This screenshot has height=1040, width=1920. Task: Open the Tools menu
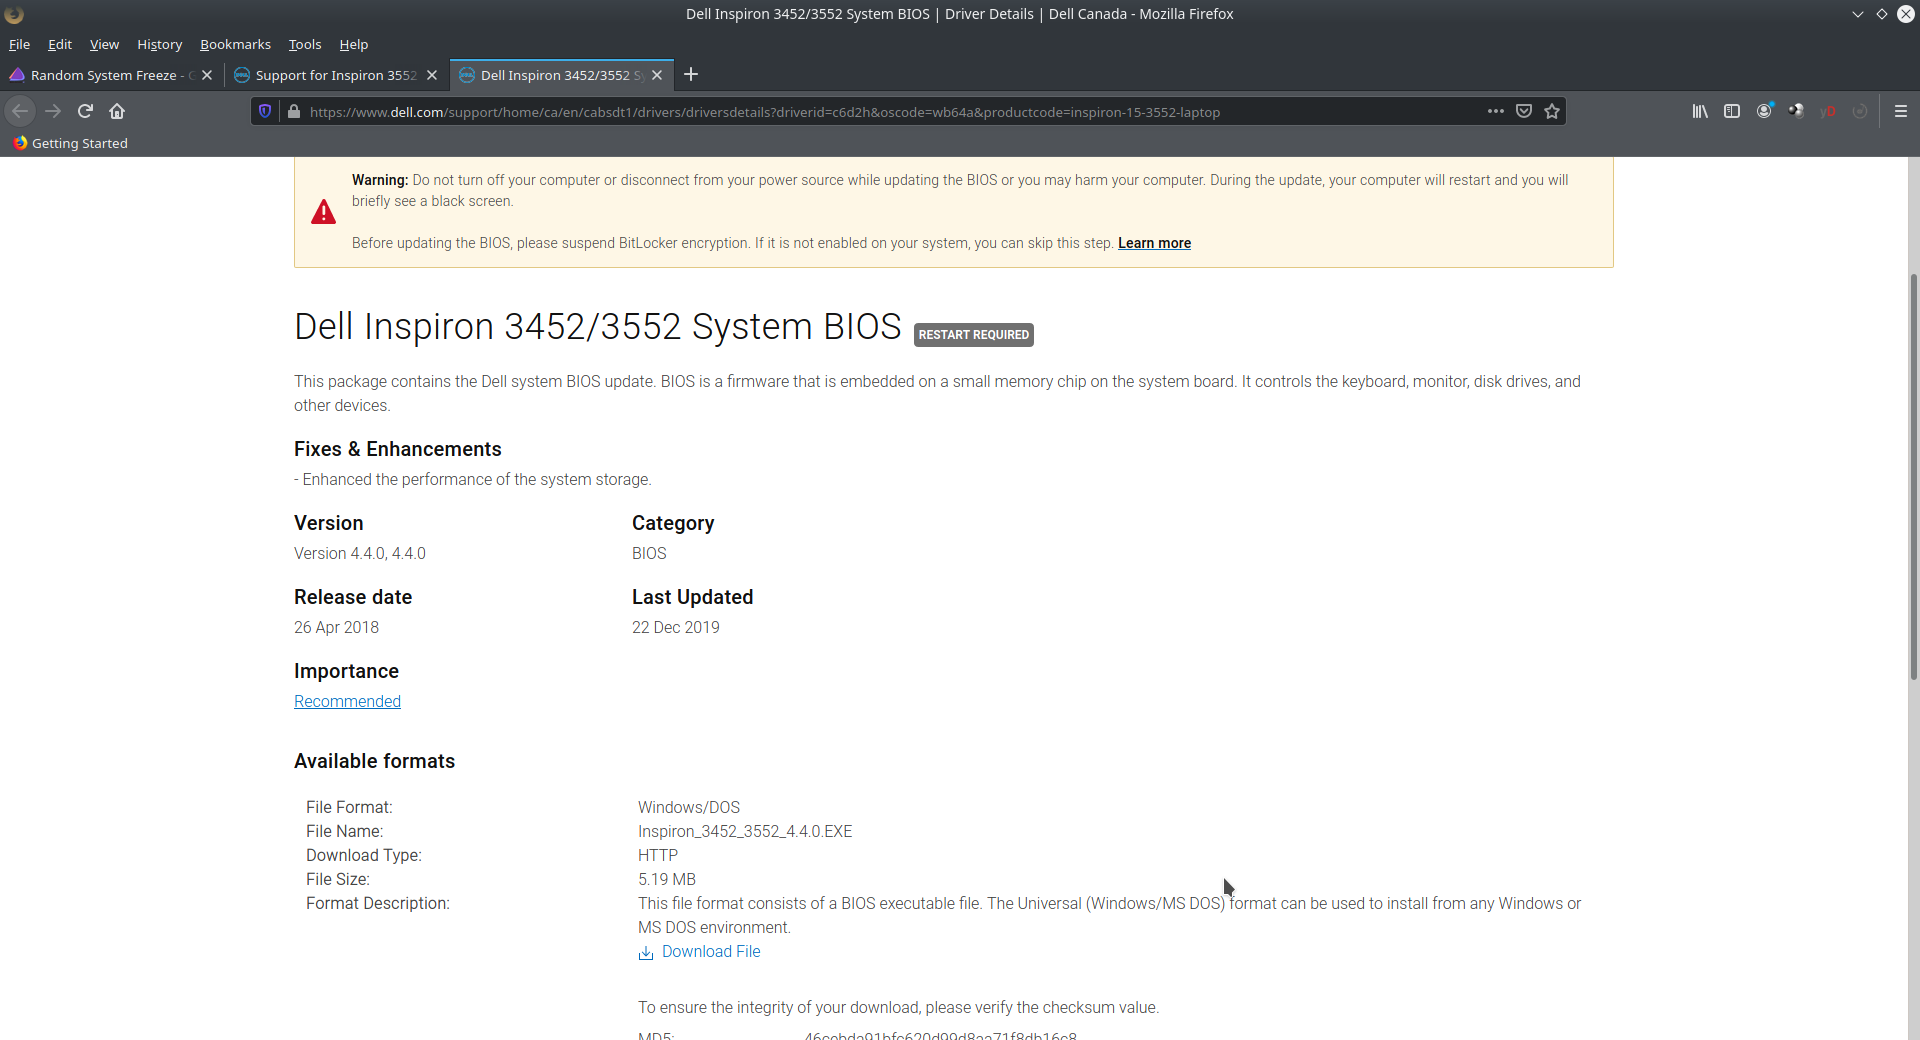(305, 44)
